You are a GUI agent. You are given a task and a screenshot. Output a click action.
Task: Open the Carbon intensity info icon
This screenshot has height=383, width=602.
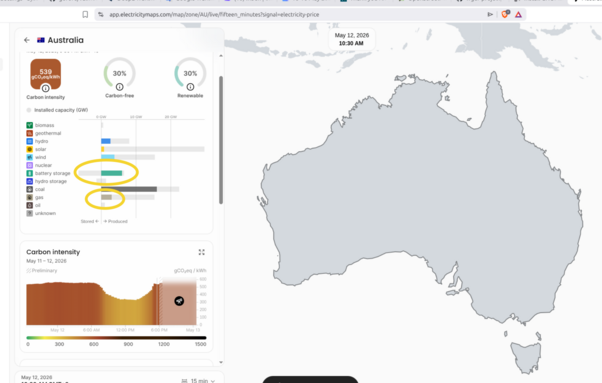tap(45, 88)
